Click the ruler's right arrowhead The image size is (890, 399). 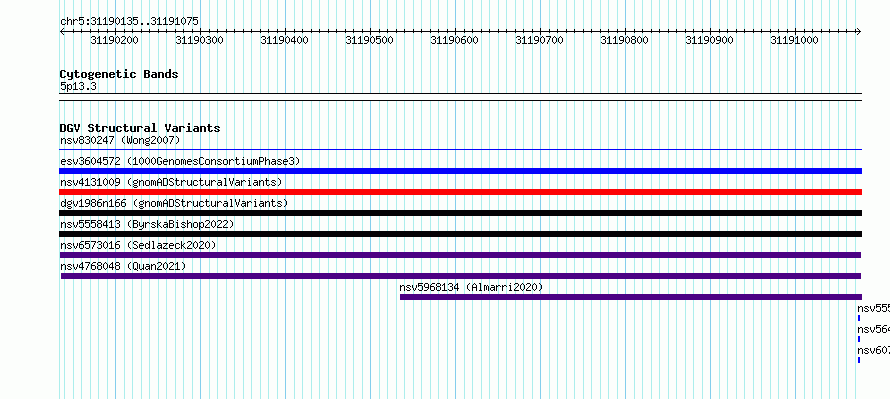pyautogui.click(x=858, y=32)
